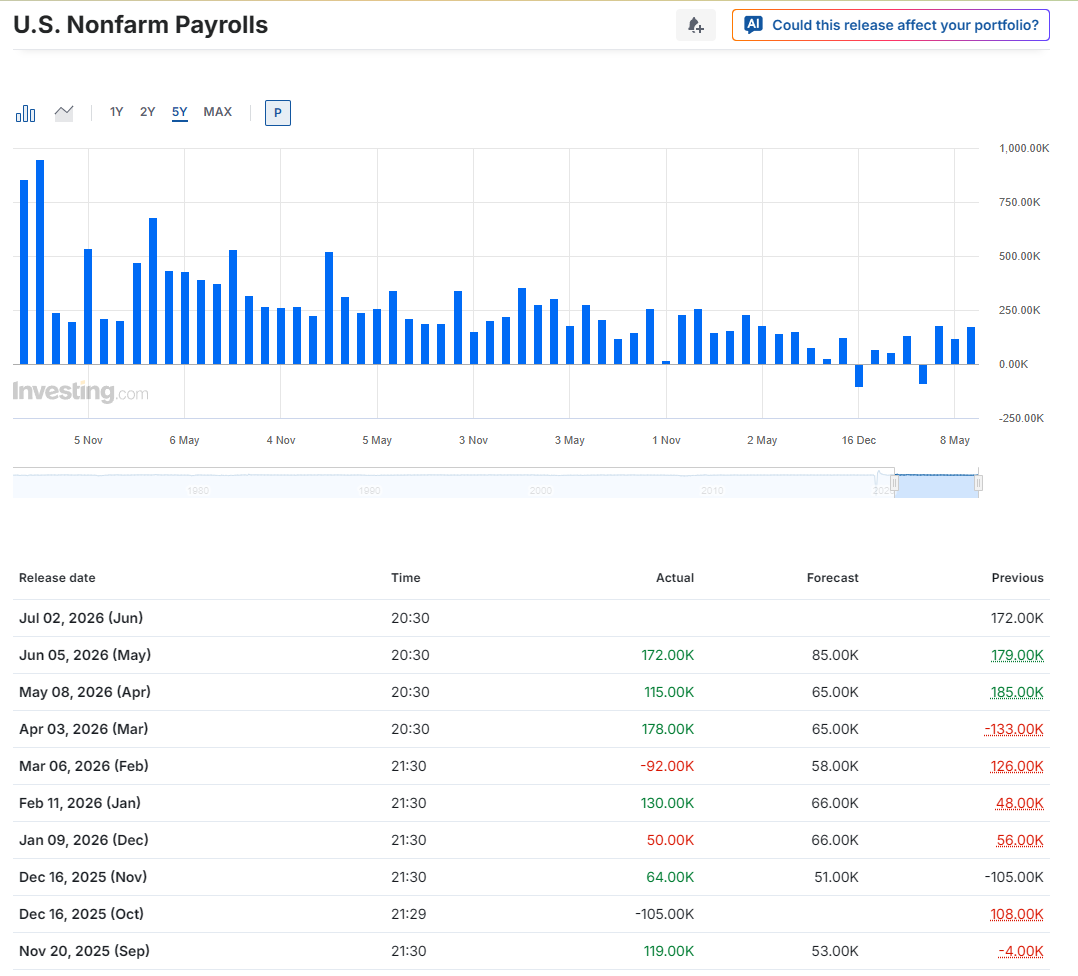Click revised previous value 179.00K
Screen dimensions: 1078x976
tap(1017, 655)
